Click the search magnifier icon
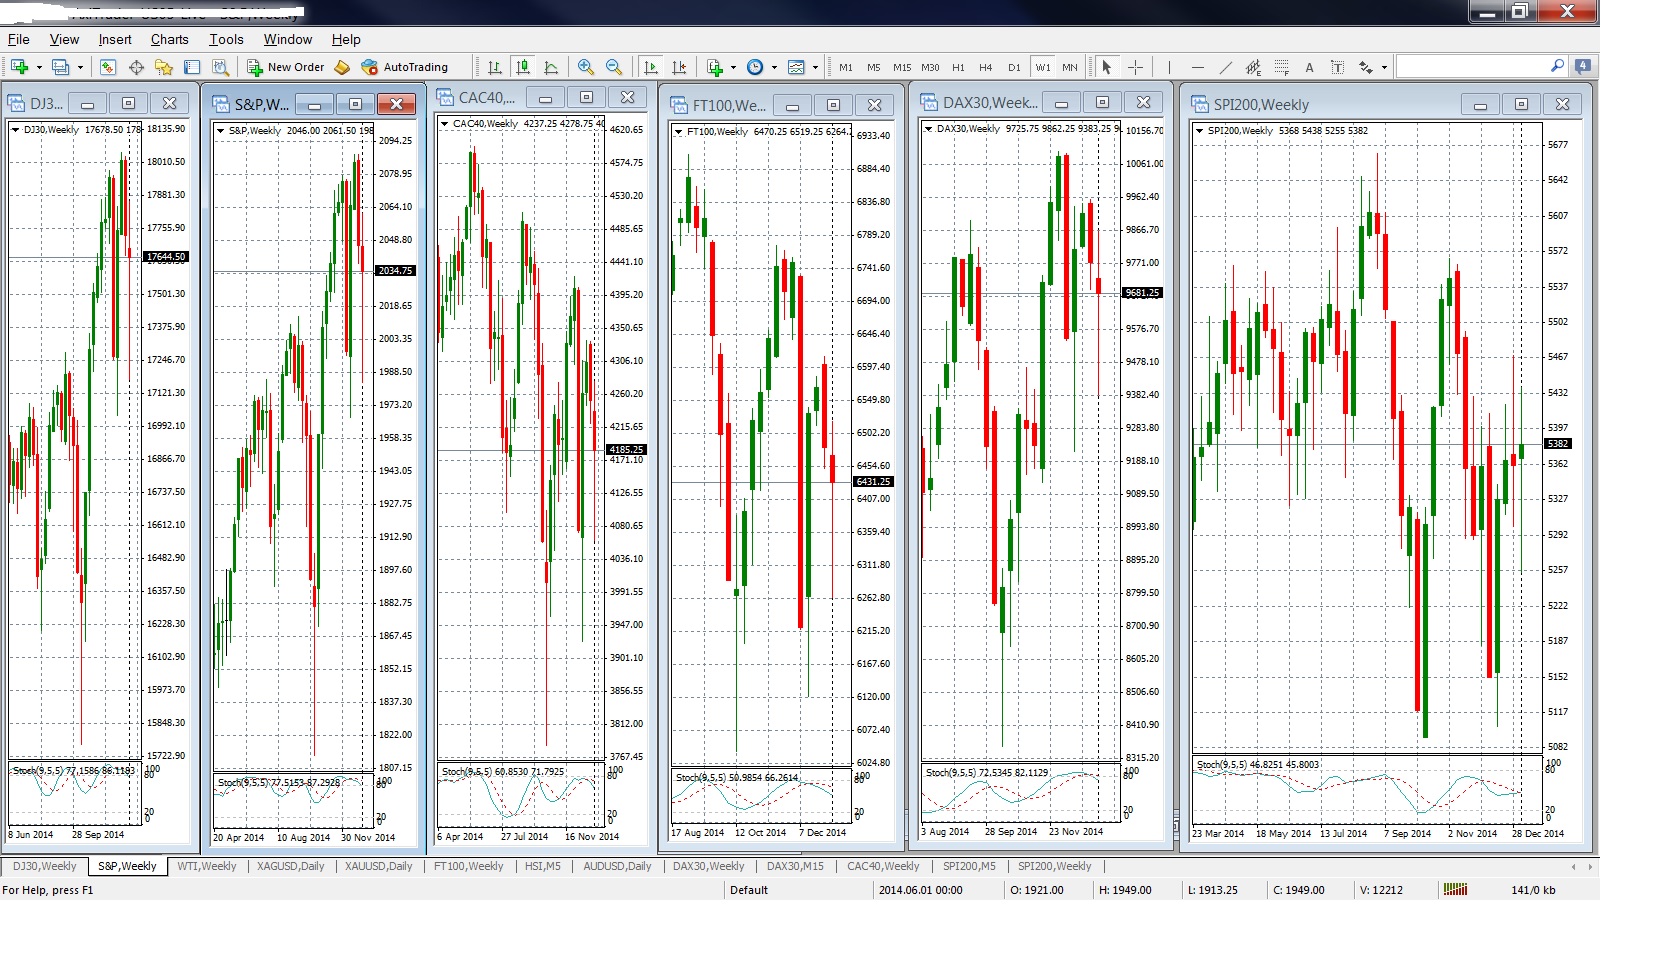 coord(1557,66)
